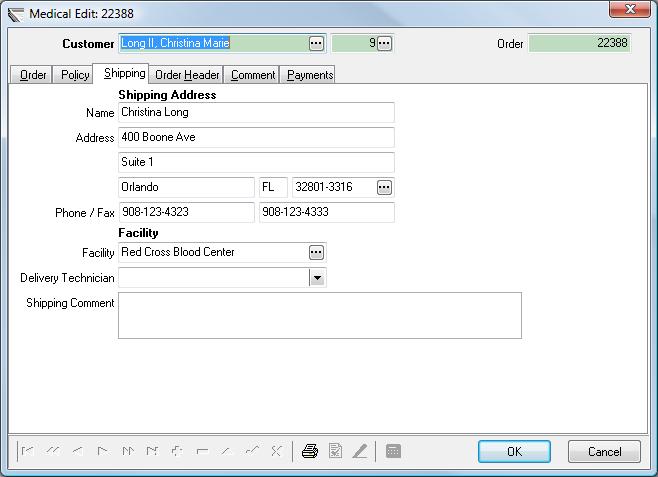The image size is (658, 477).
Task: Click the previous record arrow icon
Action: click(x=78, y=451)
